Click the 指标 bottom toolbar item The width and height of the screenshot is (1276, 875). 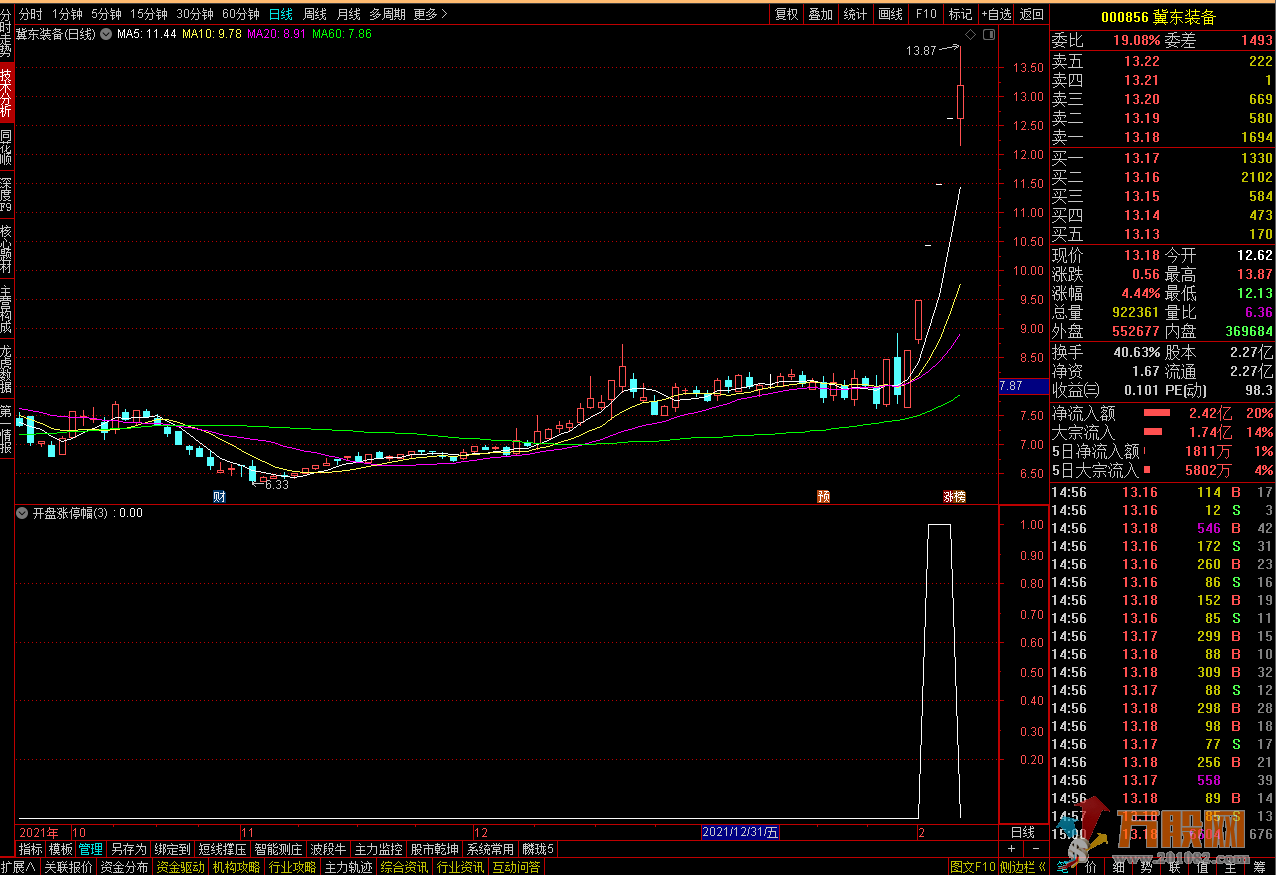[31, 849]
